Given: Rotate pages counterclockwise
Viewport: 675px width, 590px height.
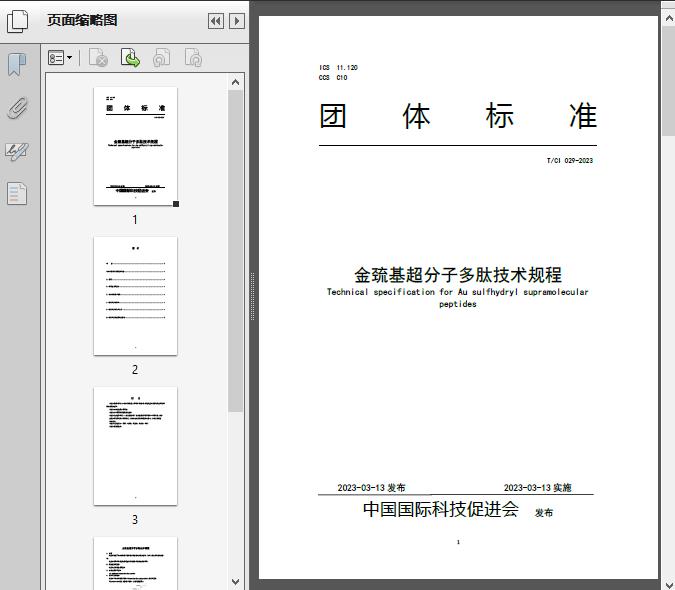Looking at the screenshot, I should tap(162, 59).
